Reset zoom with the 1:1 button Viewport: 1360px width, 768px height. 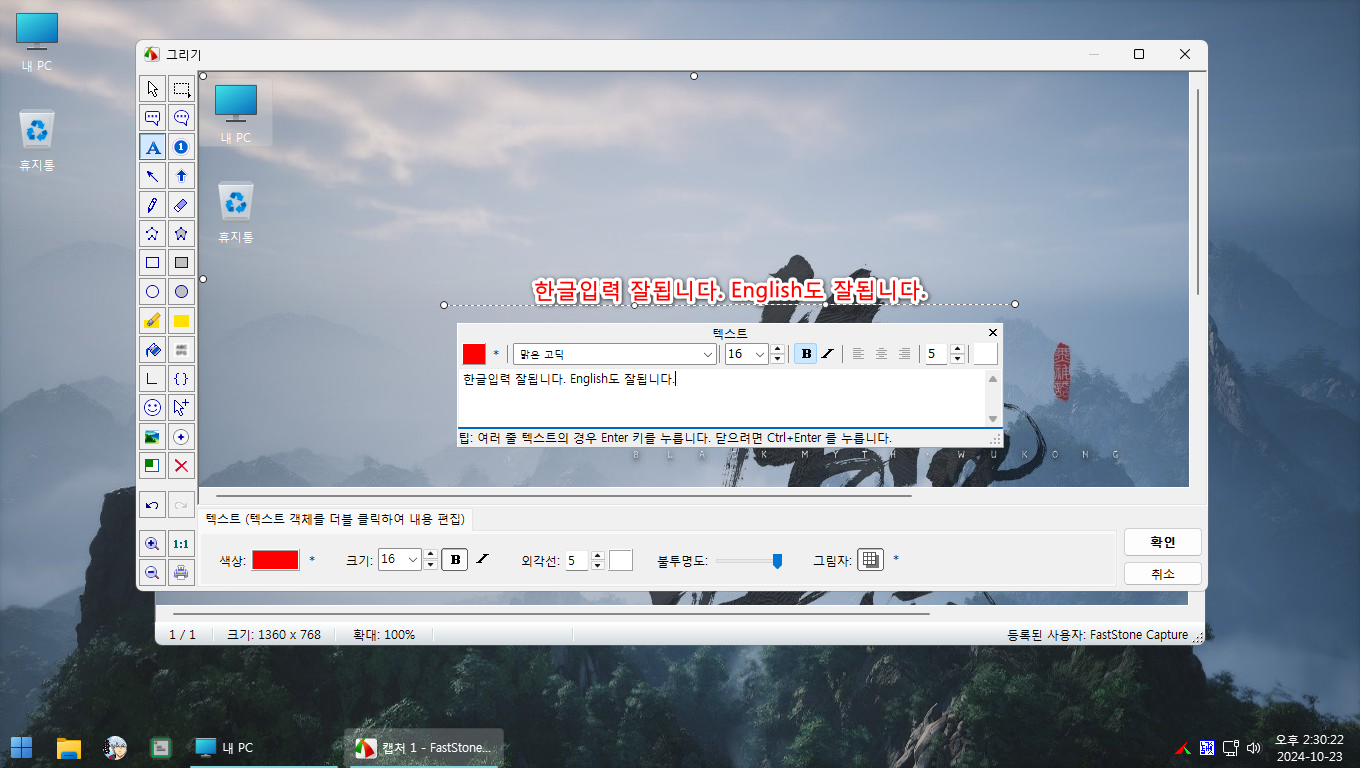point(181,544)
